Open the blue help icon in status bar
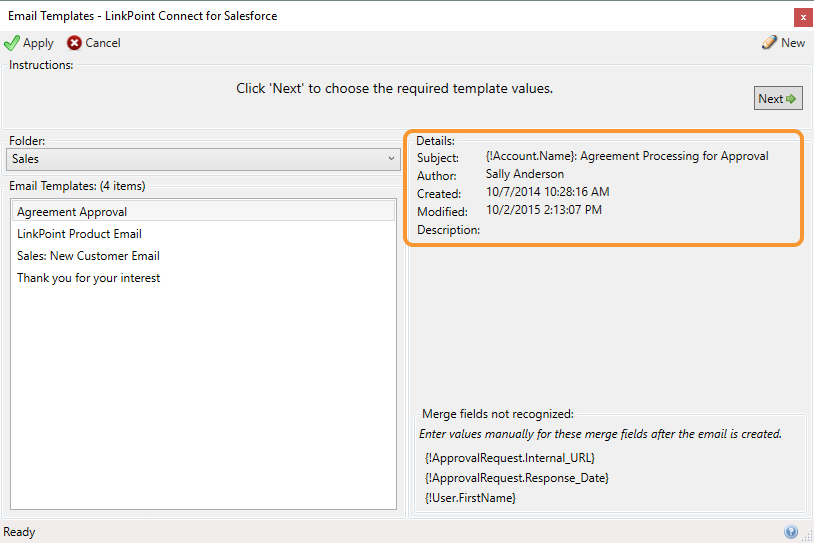Image resolution: width=814 pixels, height=543 pixels. pos(791,532)
